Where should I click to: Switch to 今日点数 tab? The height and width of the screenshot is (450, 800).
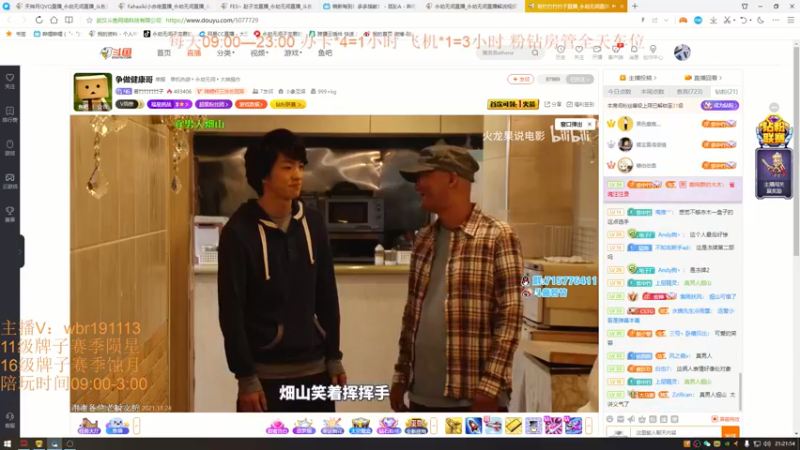[619, 92]
